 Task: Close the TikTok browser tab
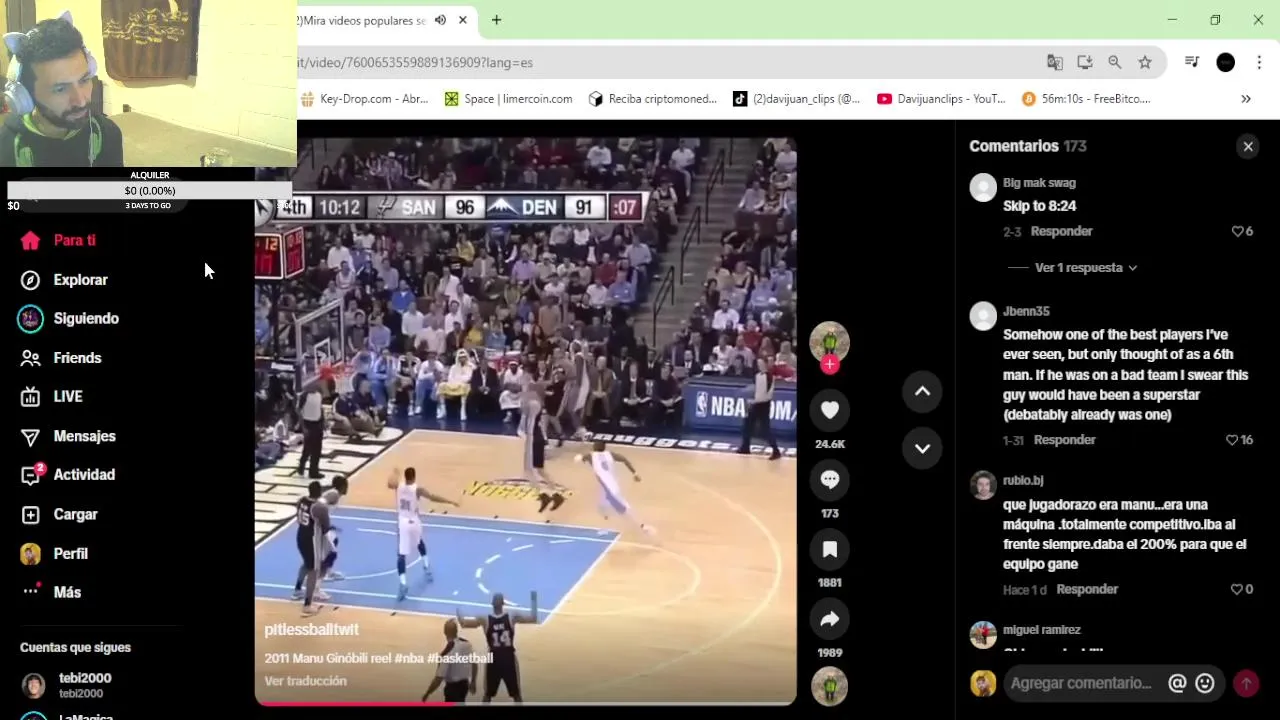pos(463,20)
